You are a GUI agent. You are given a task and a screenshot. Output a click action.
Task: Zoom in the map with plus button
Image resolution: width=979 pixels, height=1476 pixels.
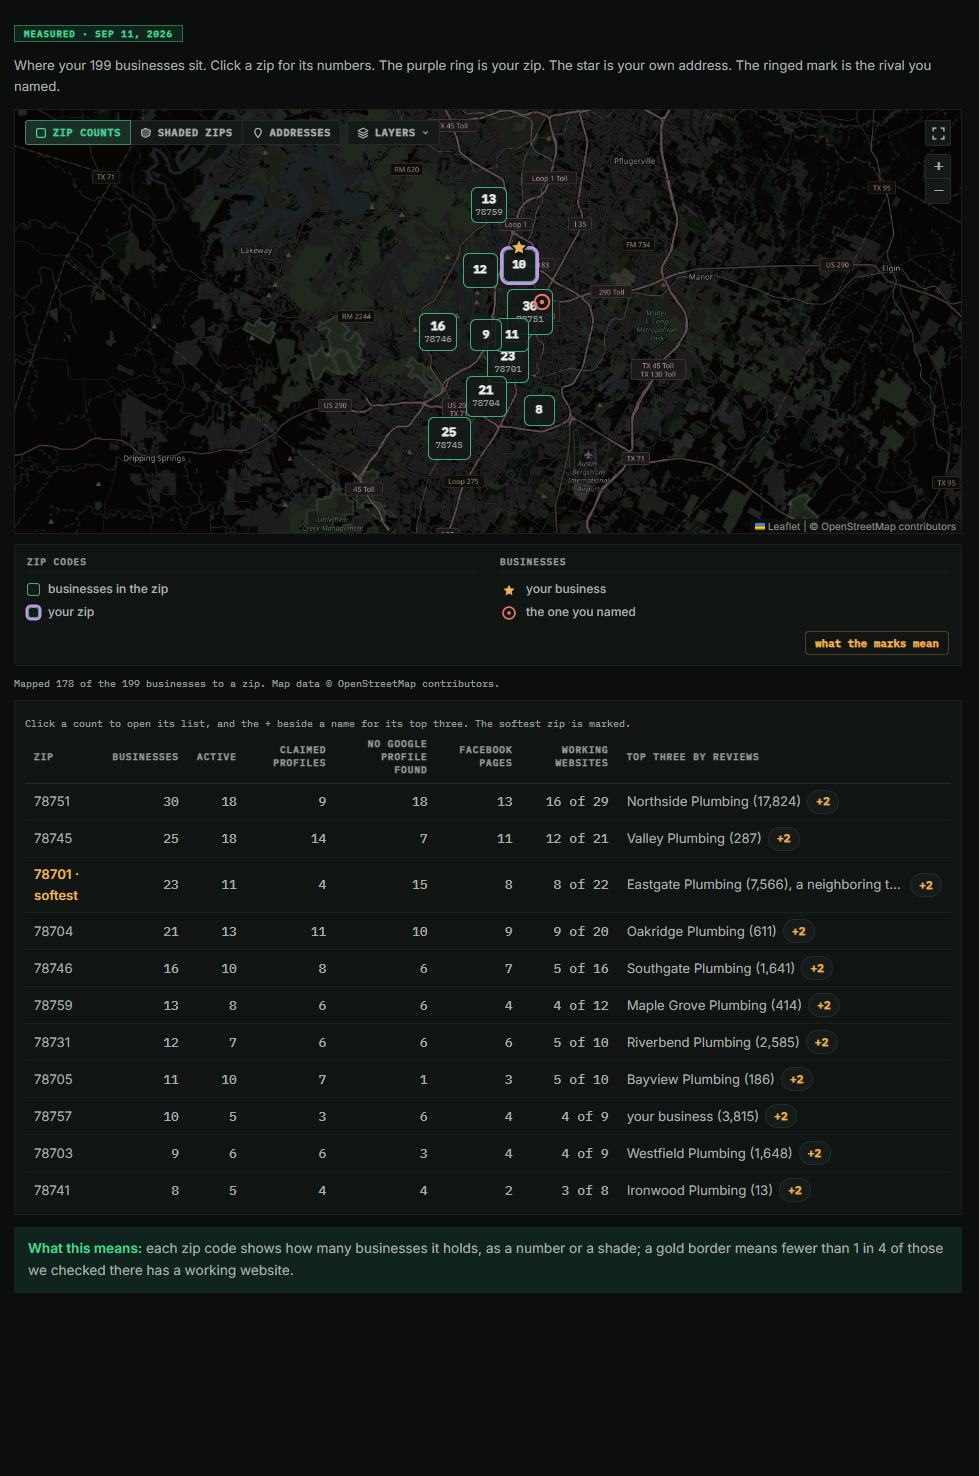tap(938, 166)
